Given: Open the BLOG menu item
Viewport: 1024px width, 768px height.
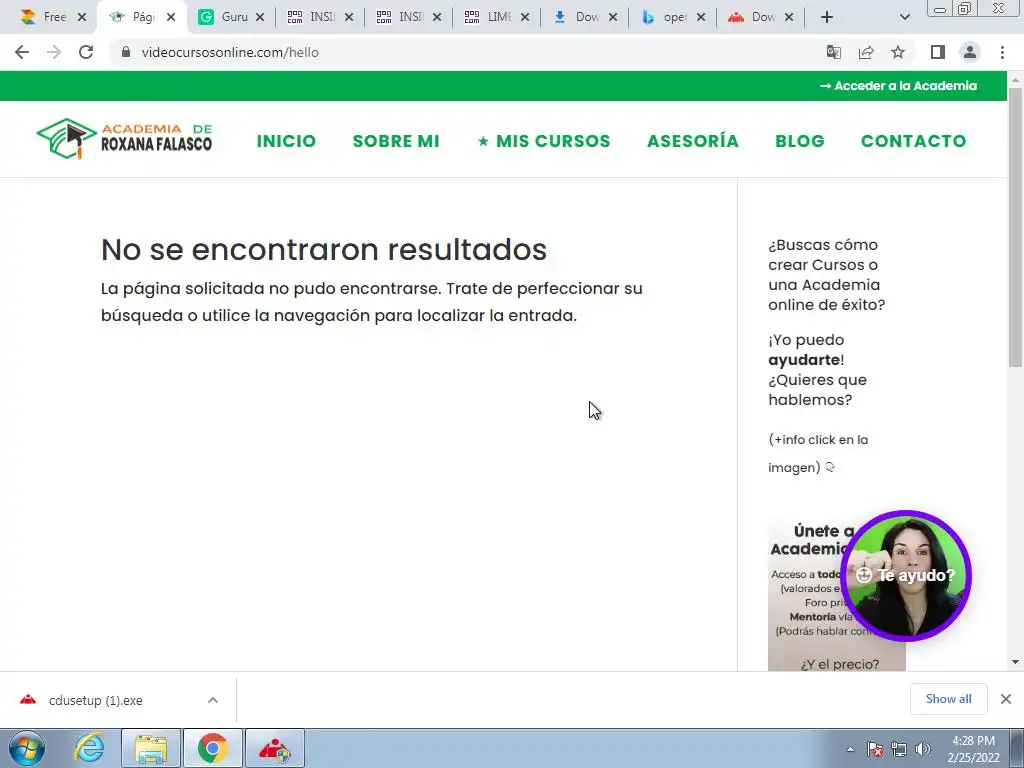Looking at the screenshot, I should 800,141.
